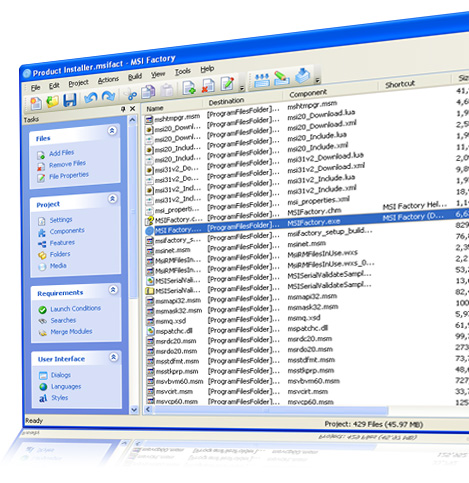Screen dimensions: 469x483
Task: Collapse the Requirements task group
Action: click(x=113, y=289)
